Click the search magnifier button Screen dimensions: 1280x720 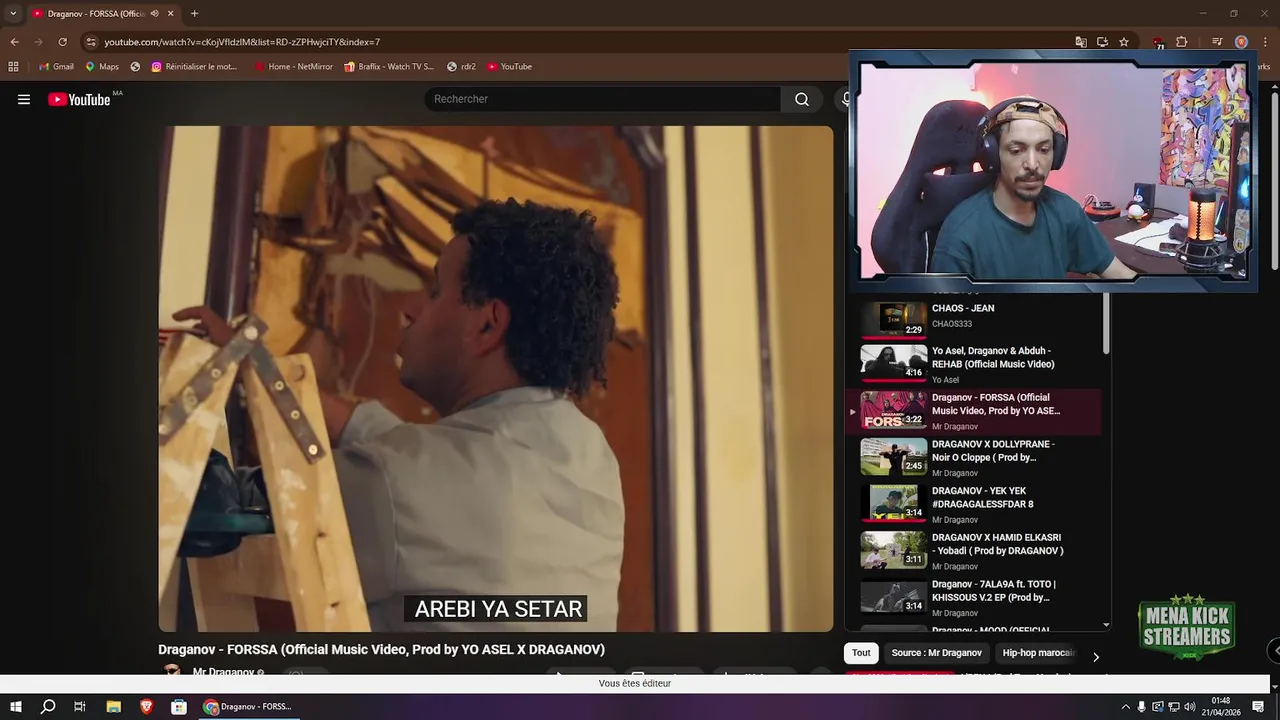(x=802, y=99)
